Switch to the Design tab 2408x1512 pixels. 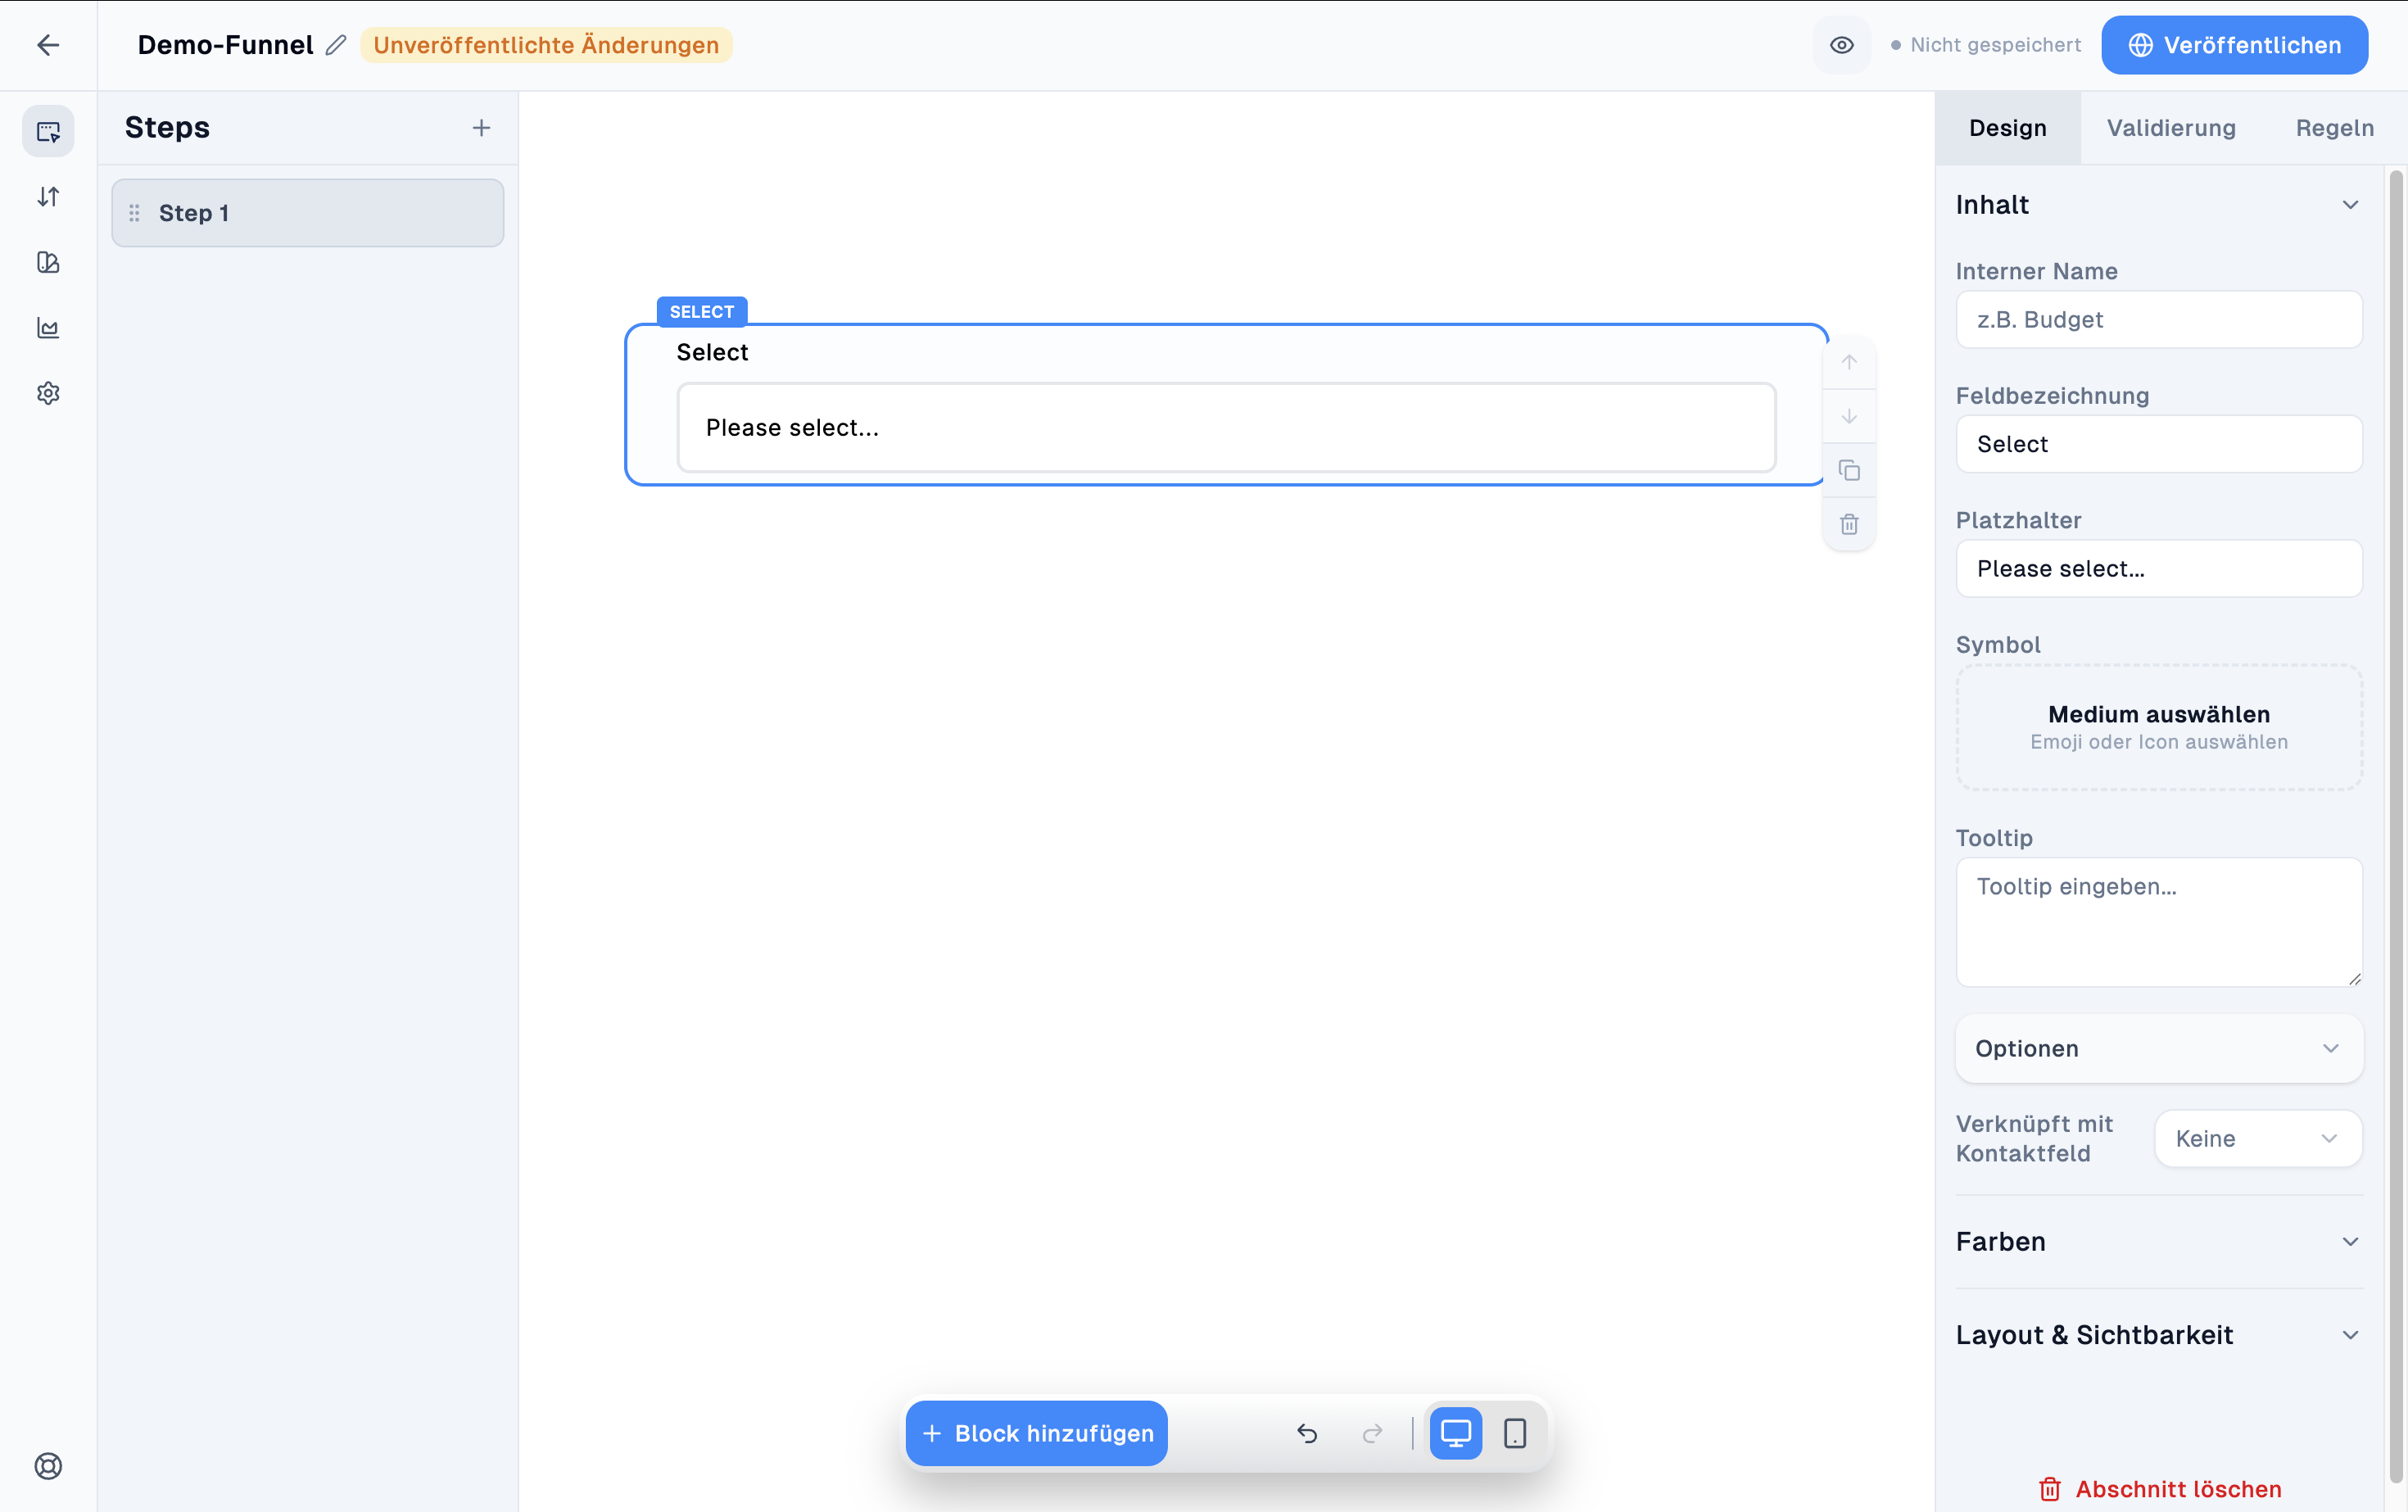2007,128
